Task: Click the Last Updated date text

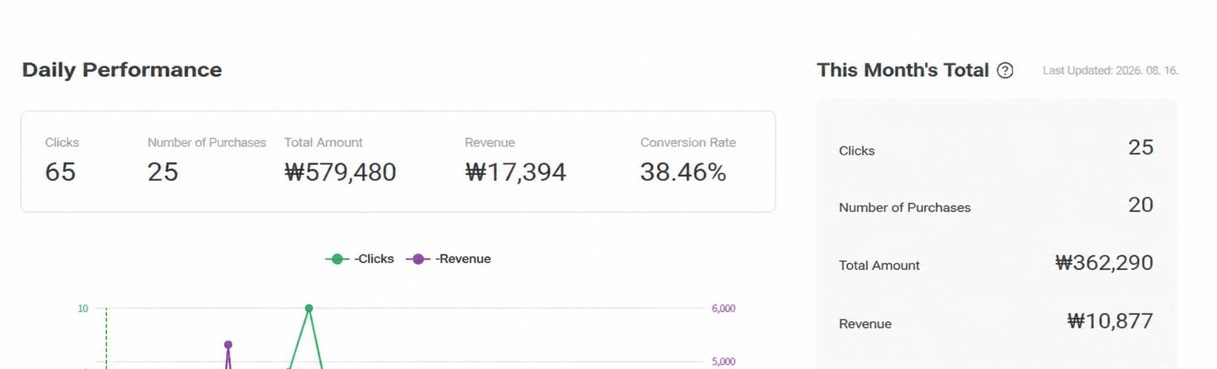Action: tap(1110, 71)
